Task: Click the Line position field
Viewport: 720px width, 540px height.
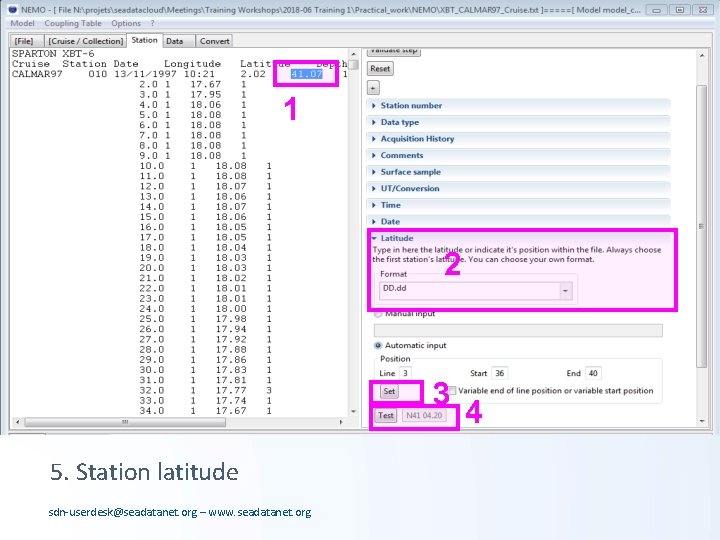Action: [405, 373]
